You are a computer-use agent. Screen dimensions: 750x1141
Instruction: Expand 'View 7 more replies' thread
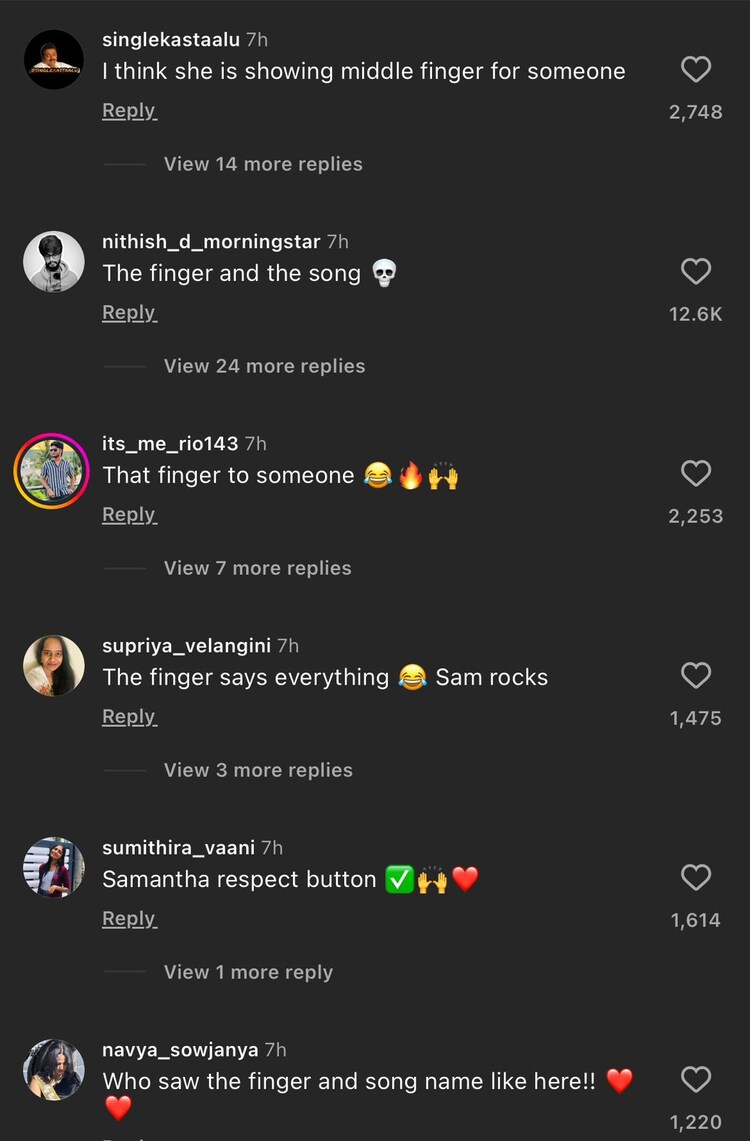257,568
